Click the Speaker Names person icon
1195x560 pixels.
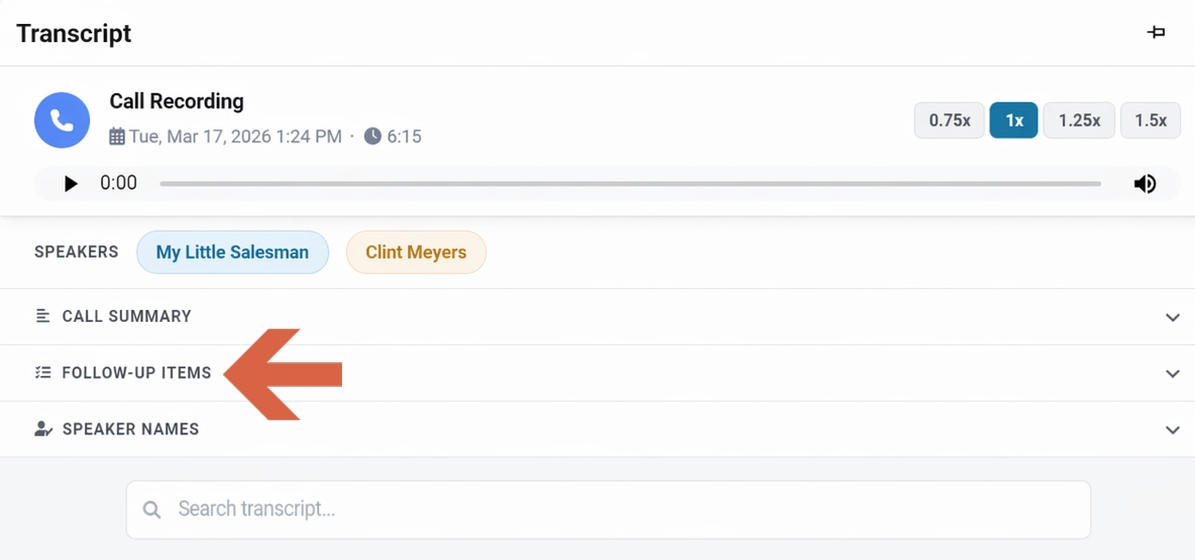pos(43,429)
